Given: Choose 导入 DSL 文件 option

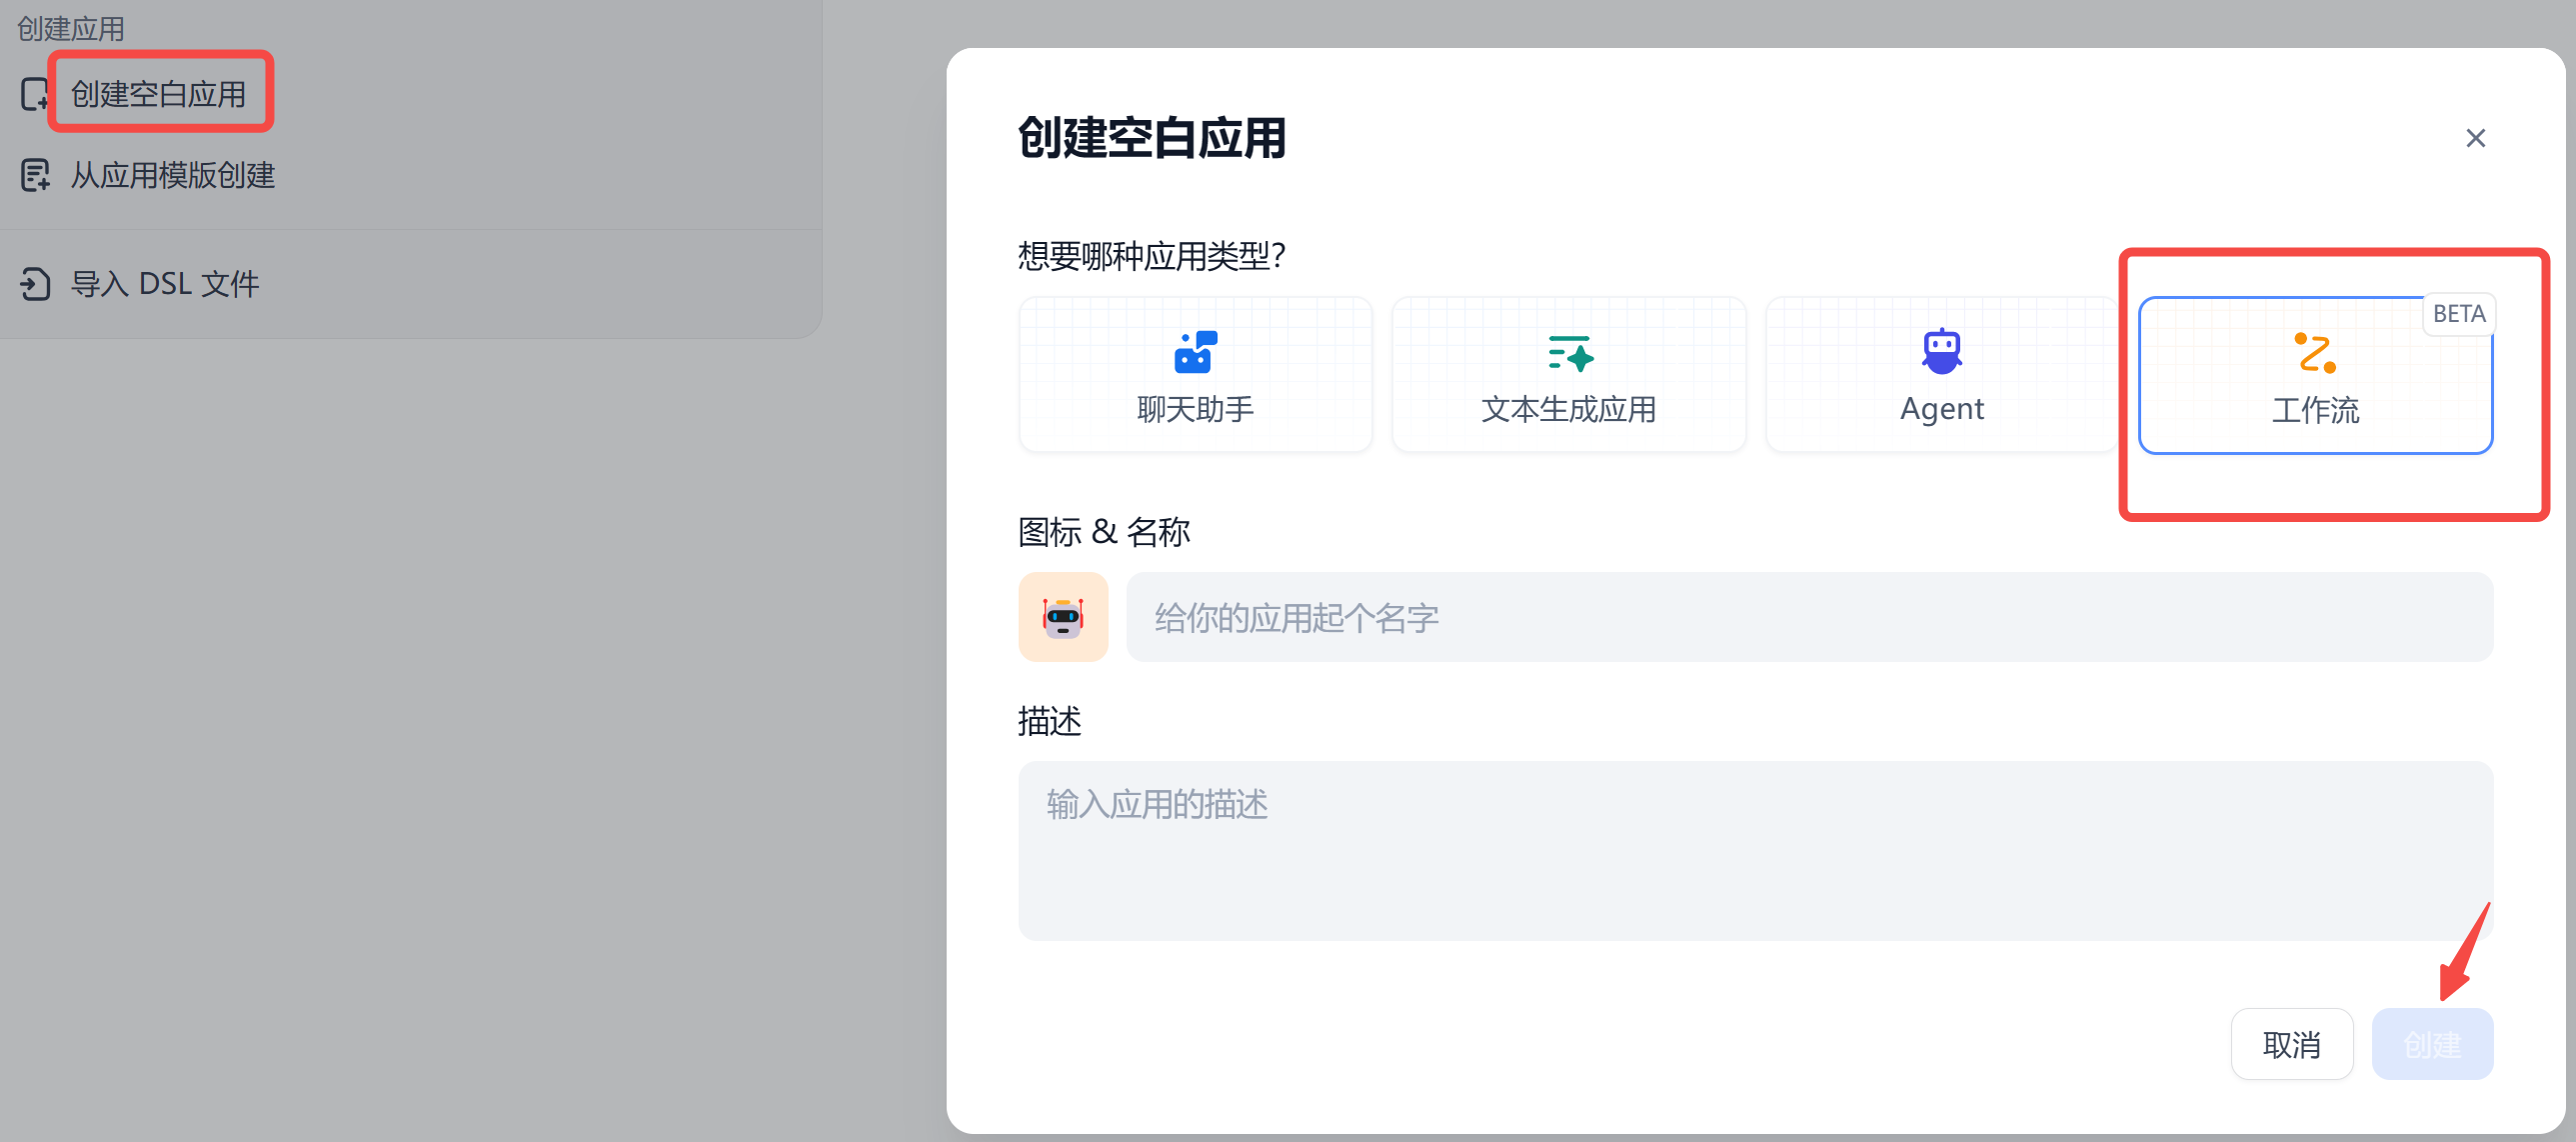Looking at the screenshot, I should coord(165,284).
